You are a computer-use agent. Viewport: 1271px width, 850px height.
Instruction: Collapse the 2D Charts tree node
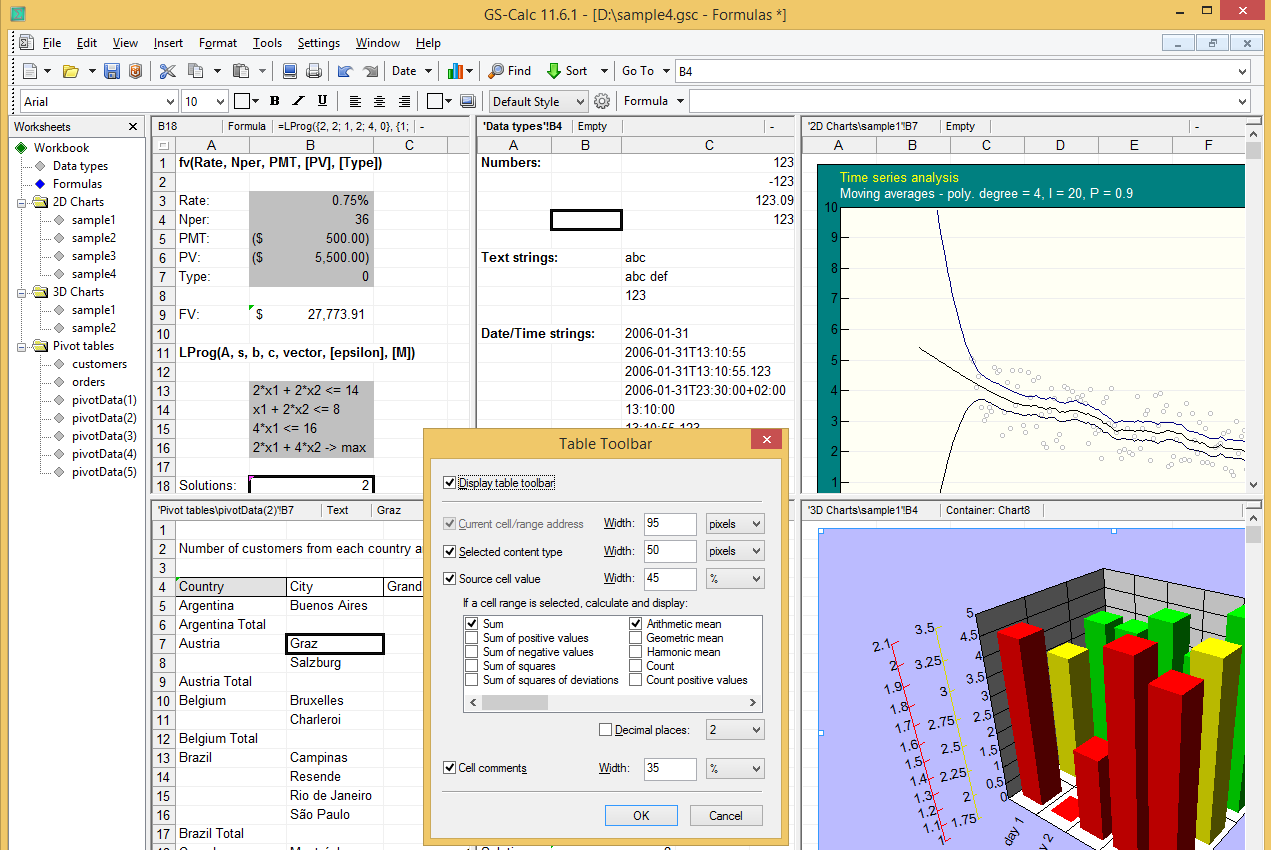(x=22, y=202)
